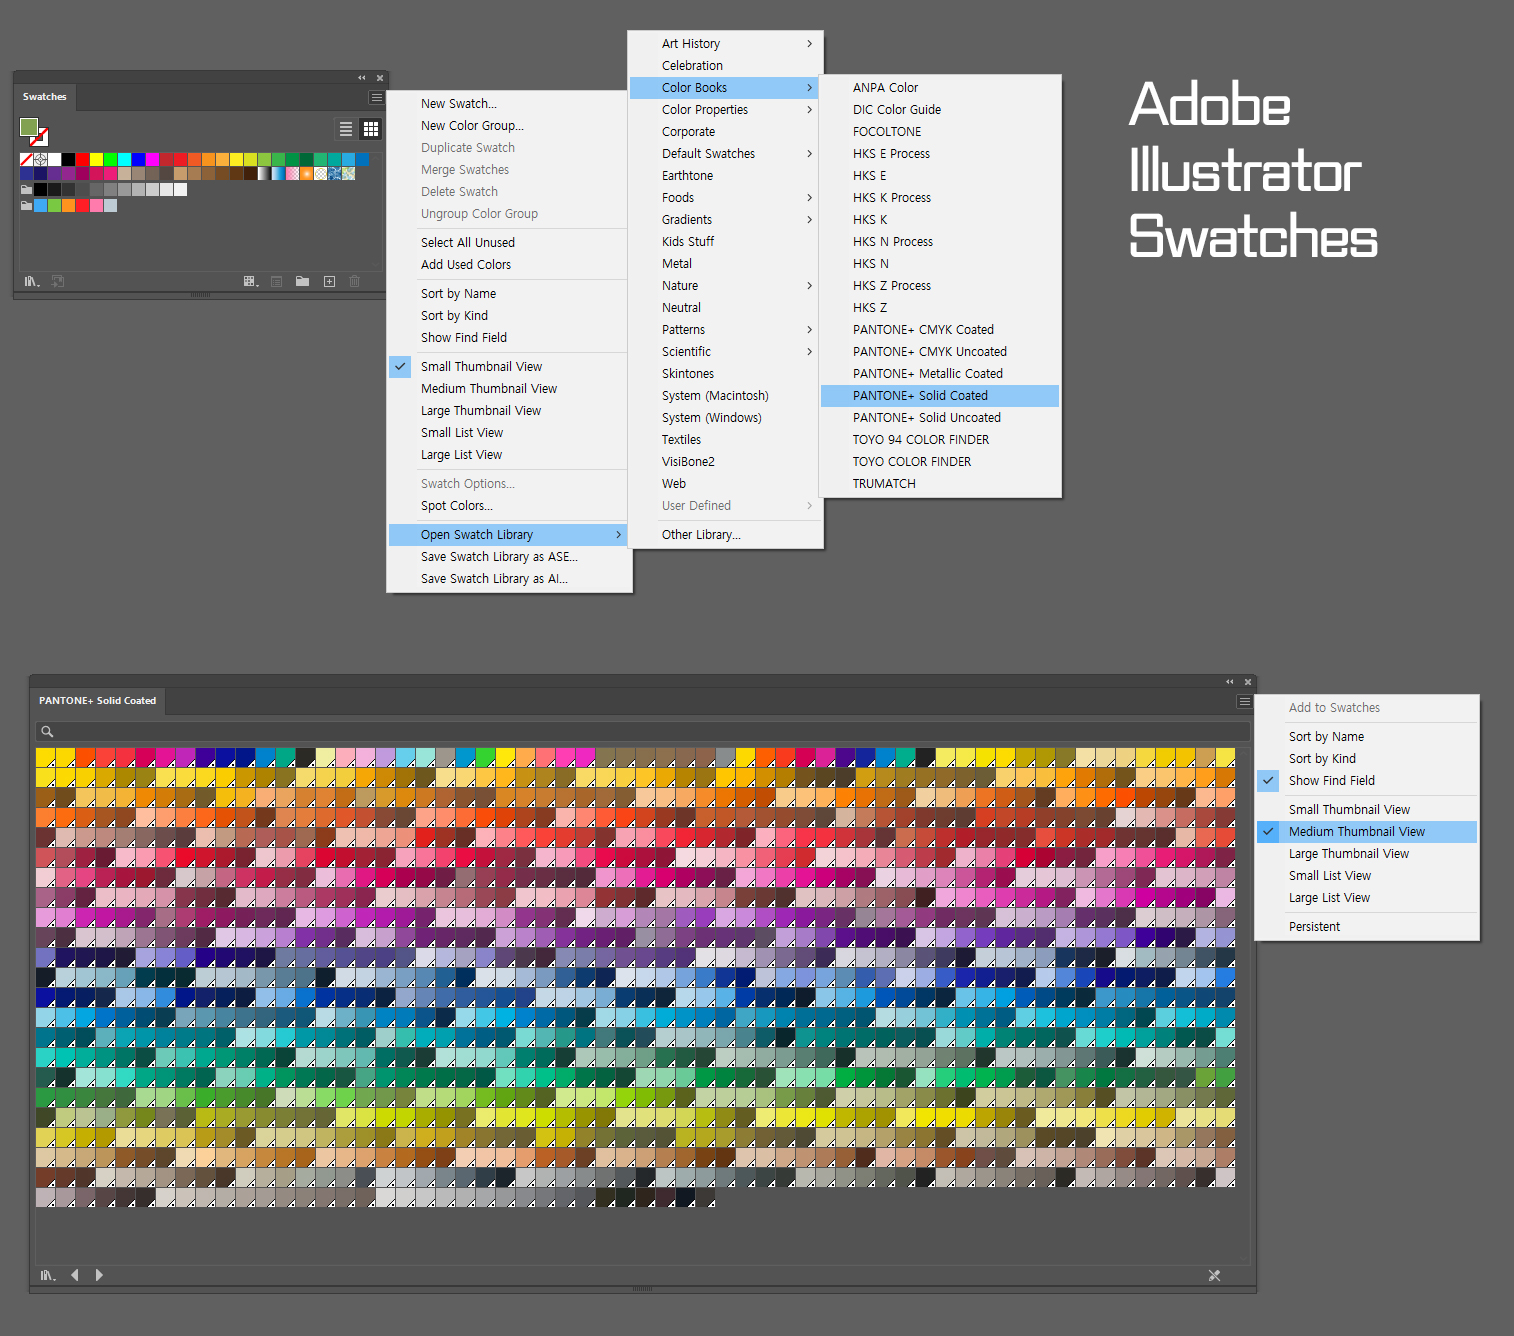Viewport: 1514px width, 1336px height.
Task: Pick the magenta swatch in Swatches panel
Action: pos(152,159)
